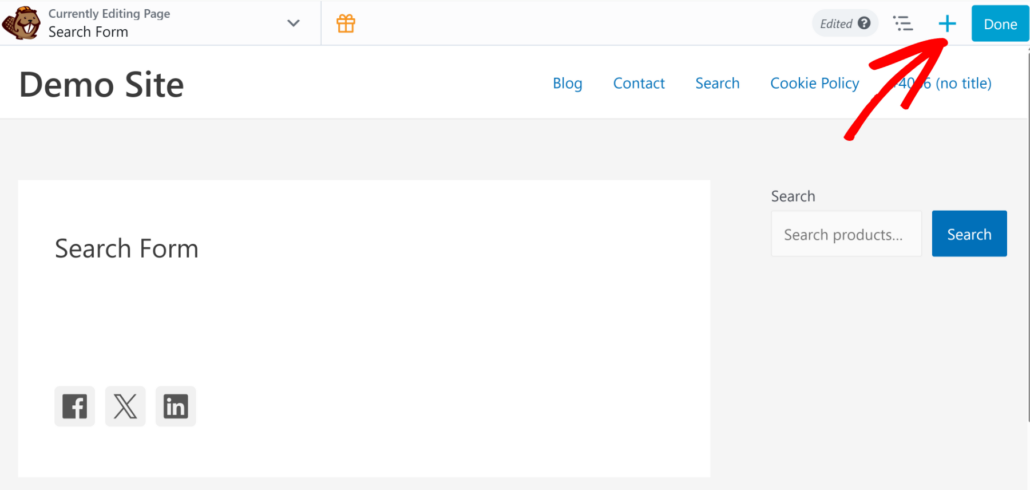Go to the Blog menu item
This screenshot has width=1030, height=490.
coord(567,83)
